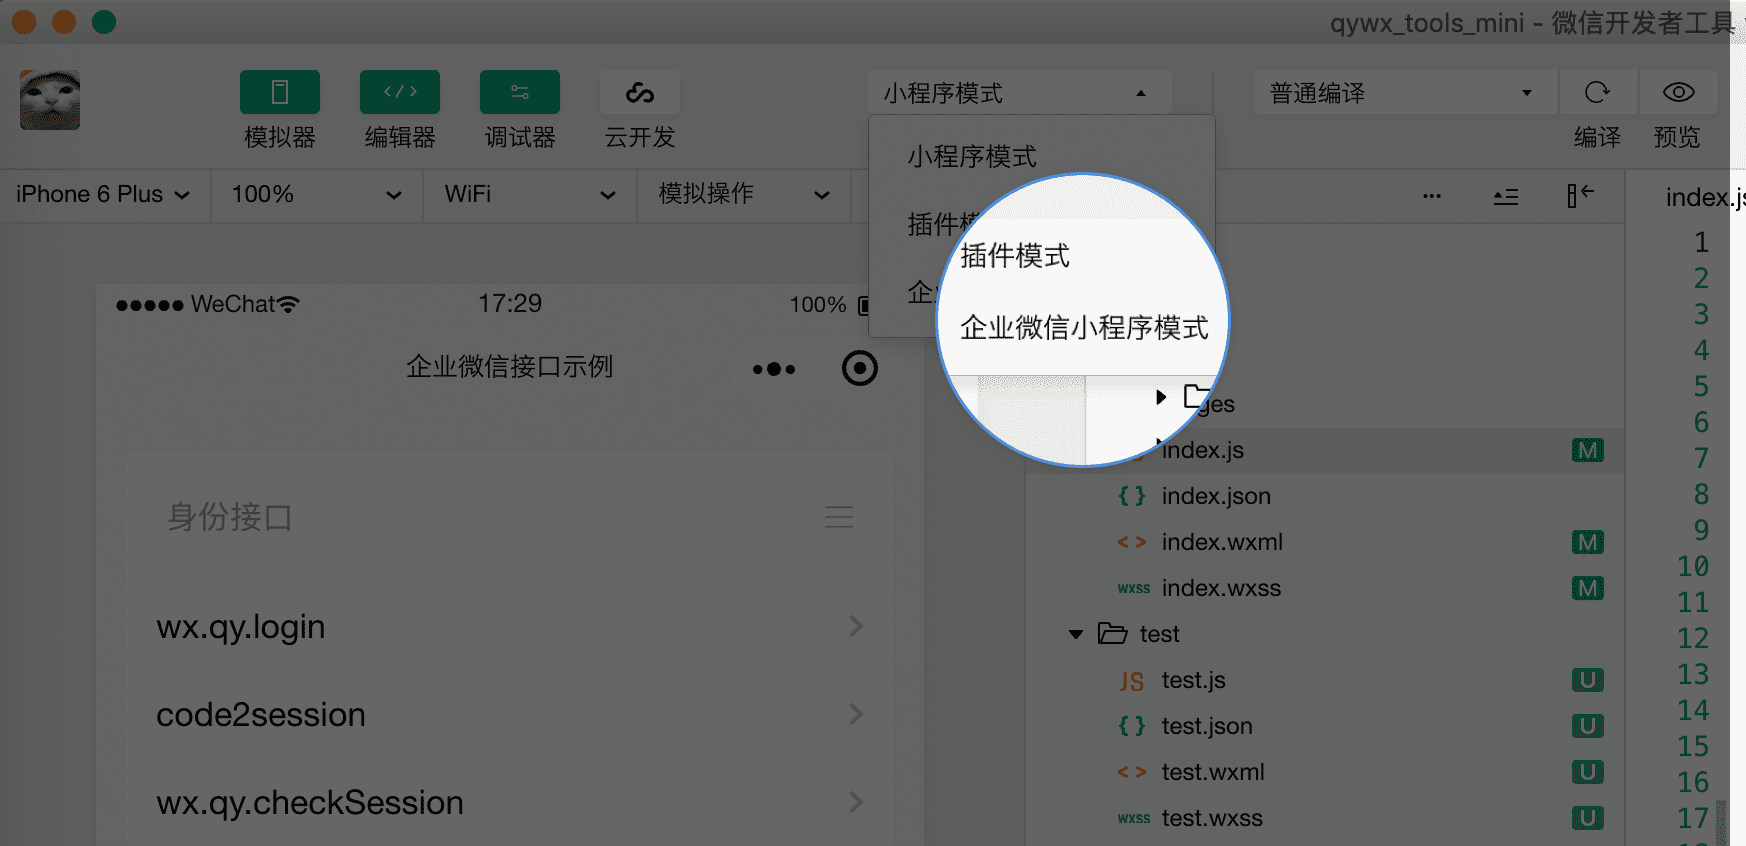Click the wxss icon of index.wxss
Screen dimensions: 1746x846
1133,589
